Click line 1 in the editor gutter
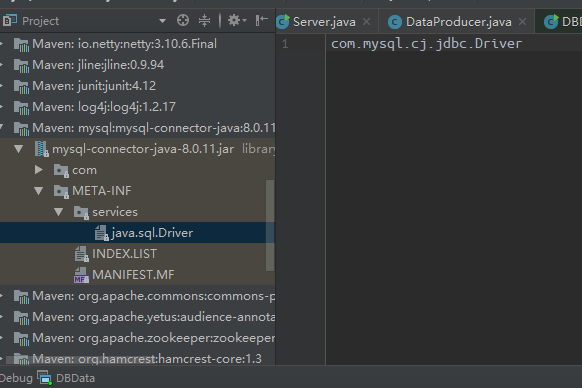The height and width of the screenshot is (388, 582). click(x=285, y=44)
